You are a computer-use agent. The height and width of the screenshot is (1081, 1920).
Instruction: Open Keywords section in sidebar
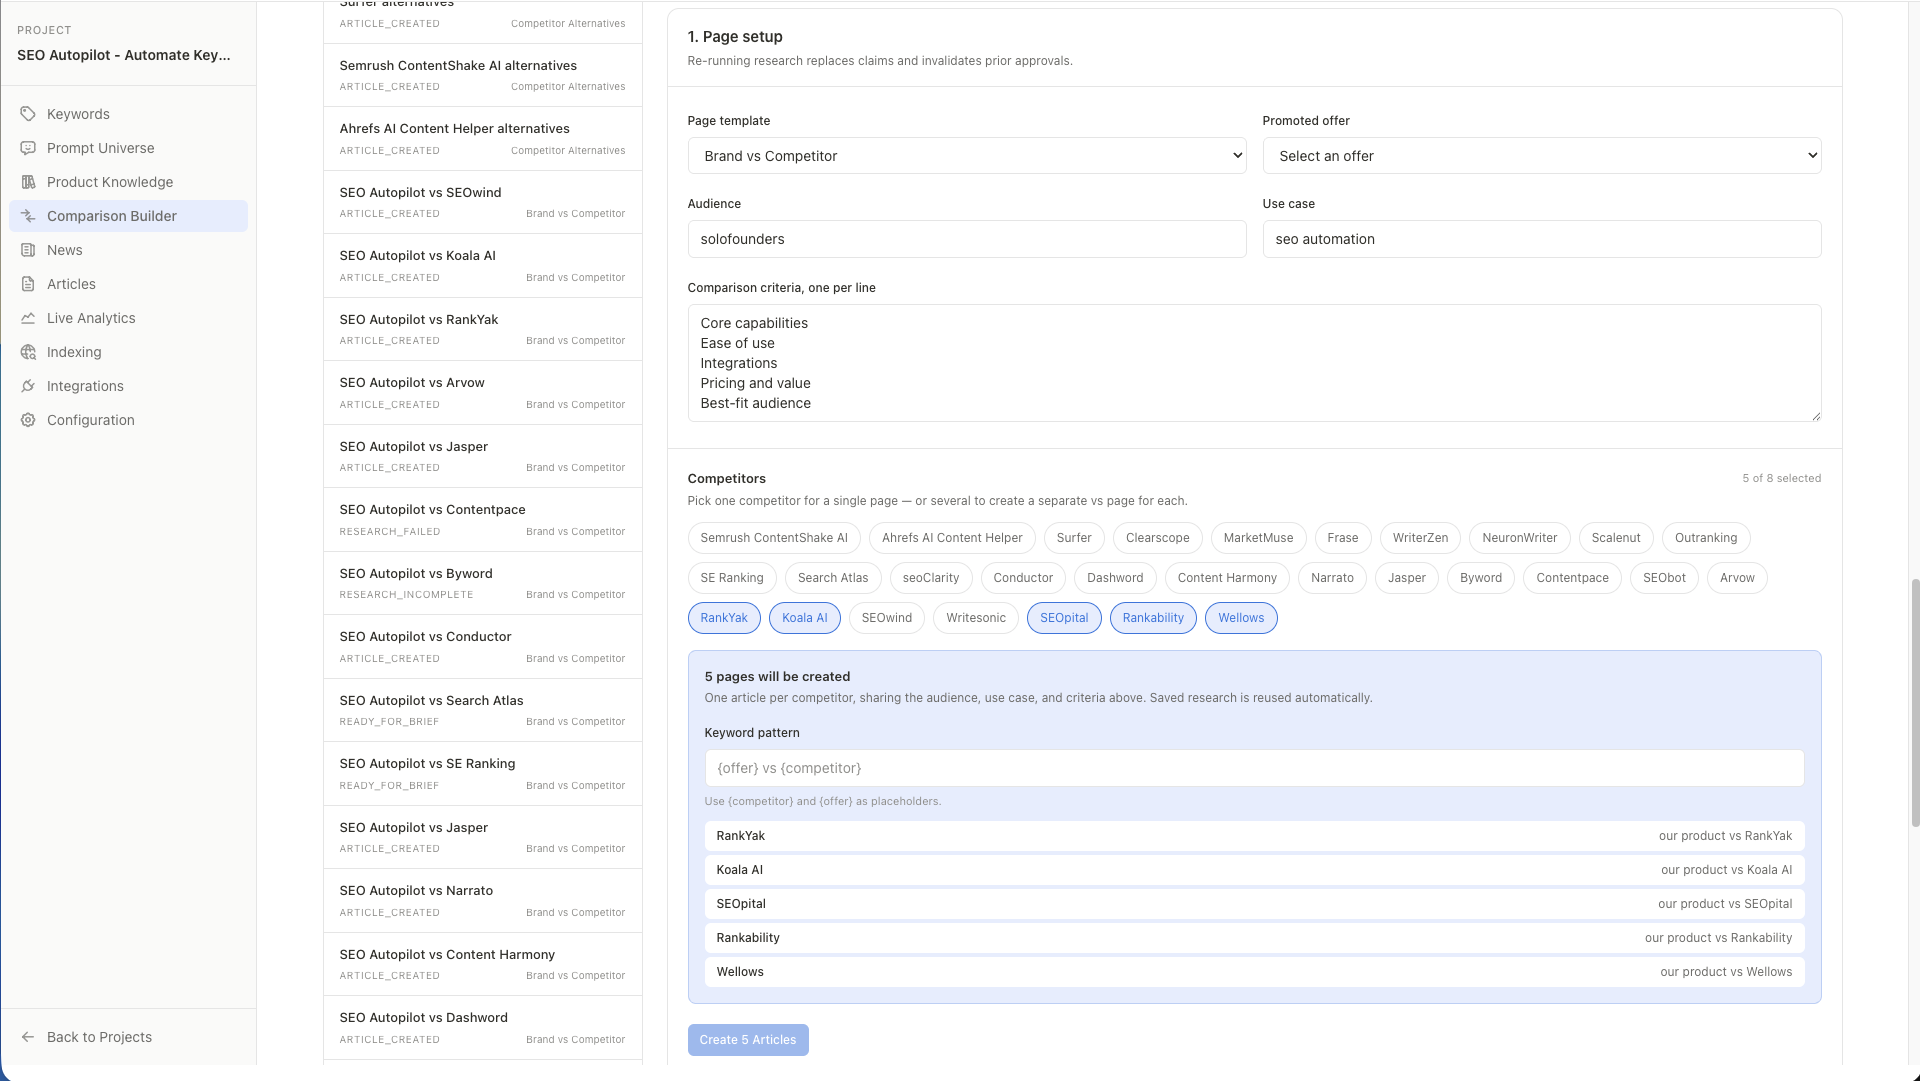[128, 114]
